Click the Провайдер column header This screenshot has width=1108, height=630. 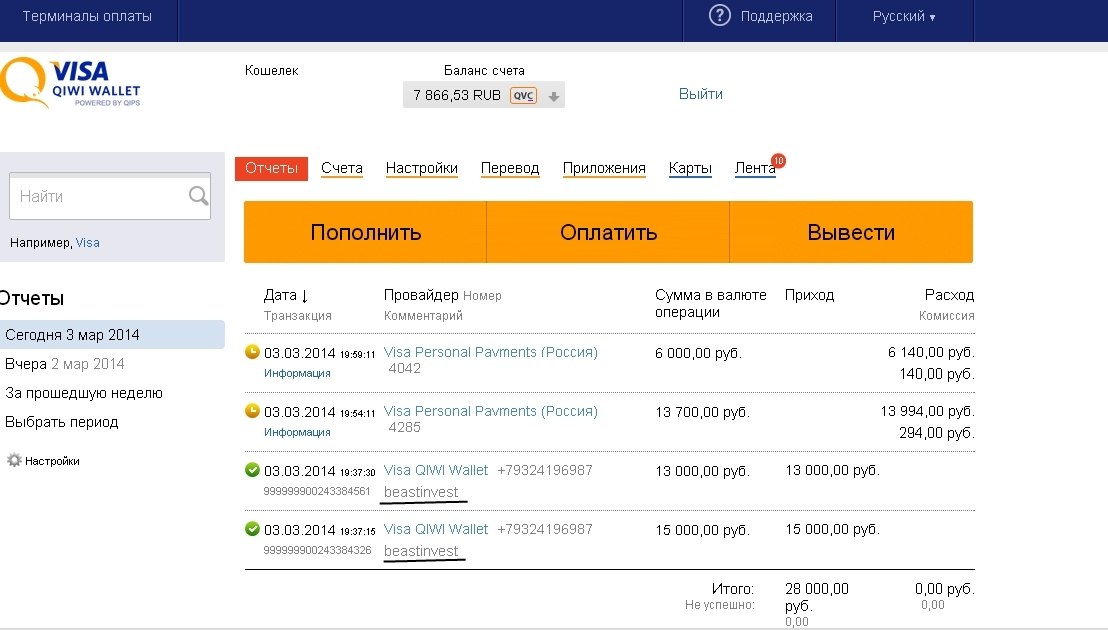(x=422, y=295)
